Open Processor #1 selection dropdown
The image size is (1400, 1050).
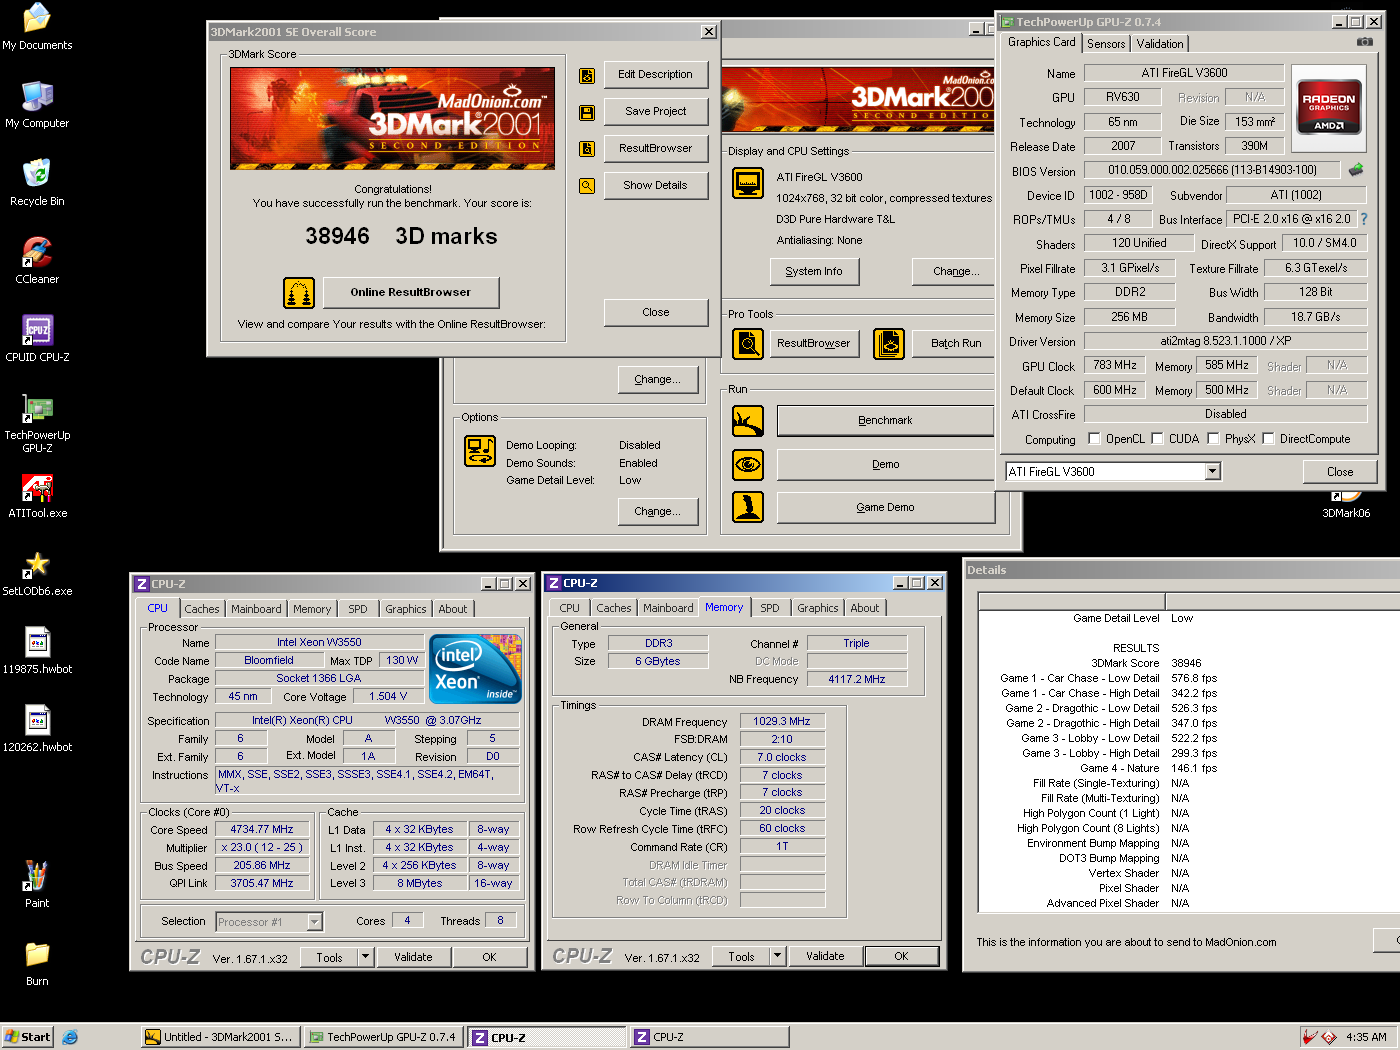314,922
